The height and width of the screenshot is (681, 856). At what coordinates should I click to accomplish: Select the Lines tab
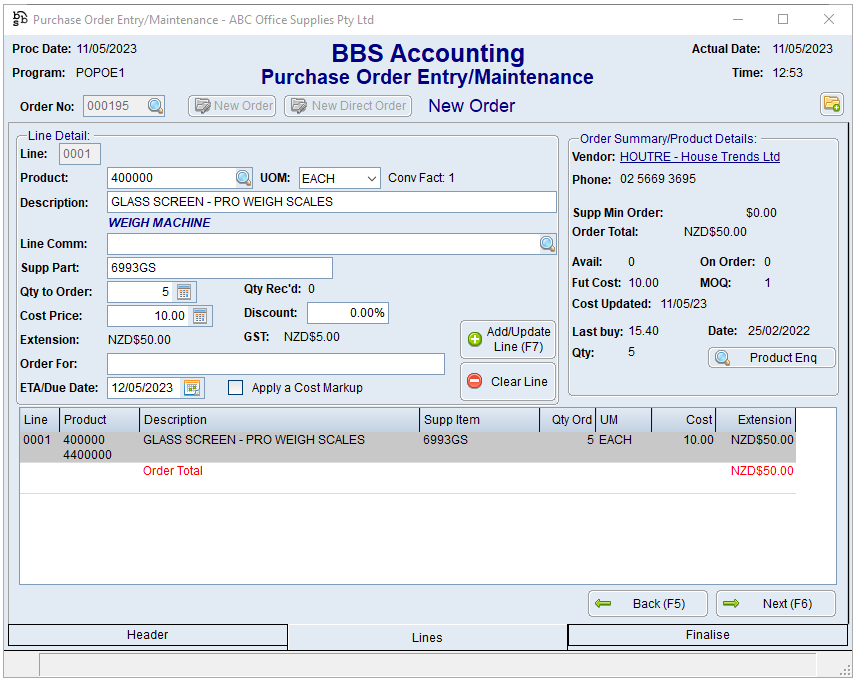427,637
